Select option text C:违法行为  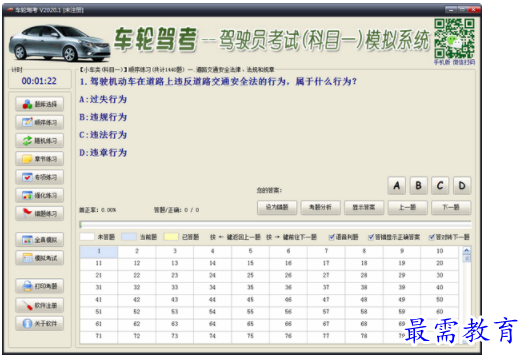pos(103,135)
